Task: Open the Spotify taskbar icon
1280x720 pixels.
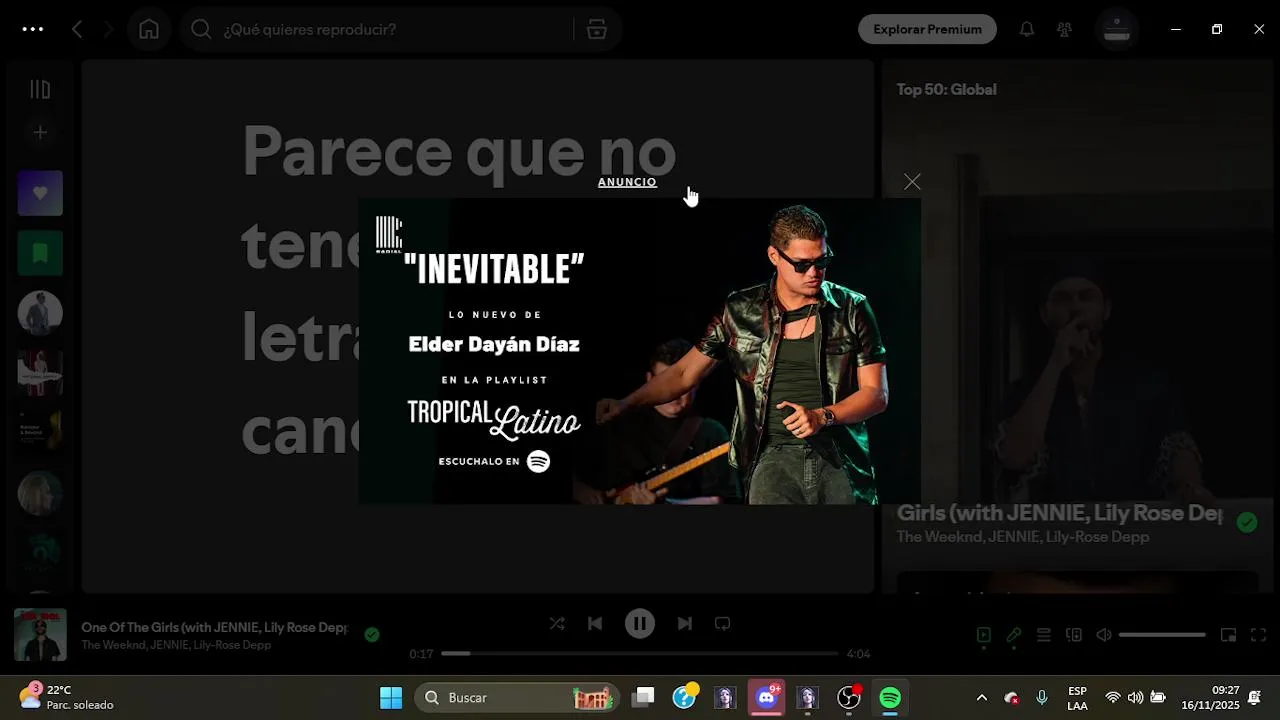Action: [x=890, y=698]
